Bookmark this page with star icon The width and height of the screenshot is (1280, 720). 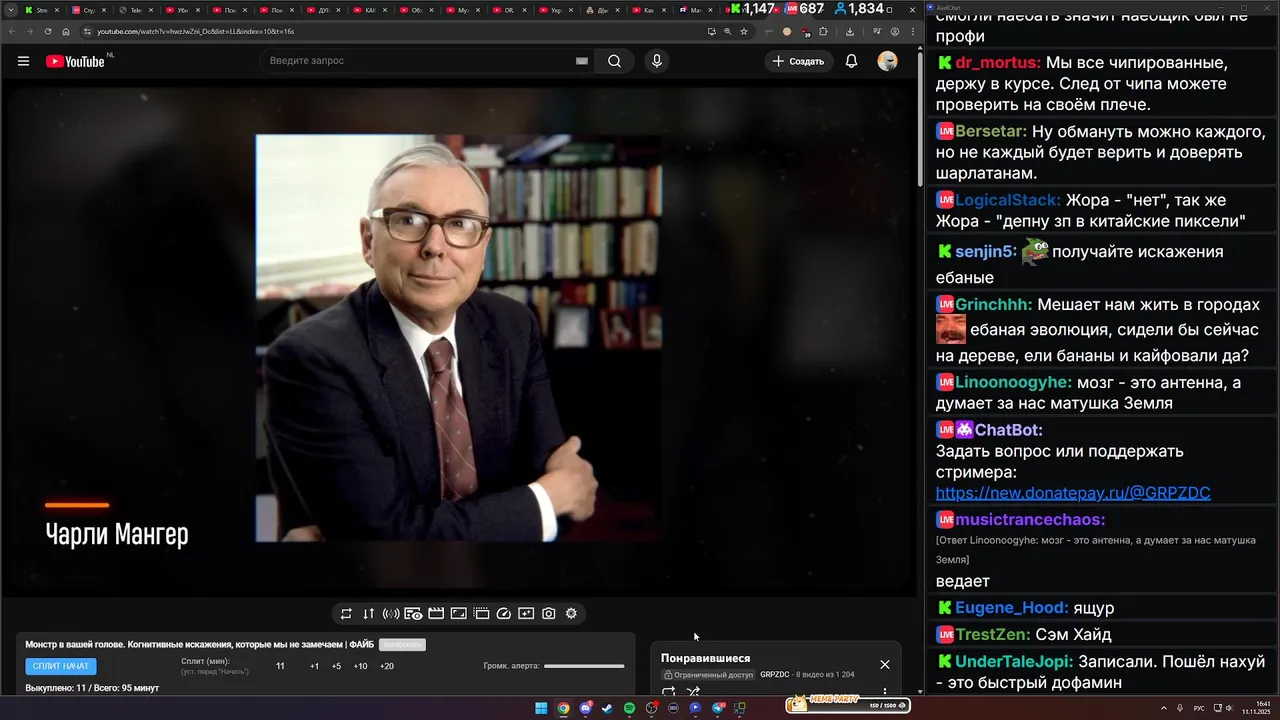click(x=744, y=31)
